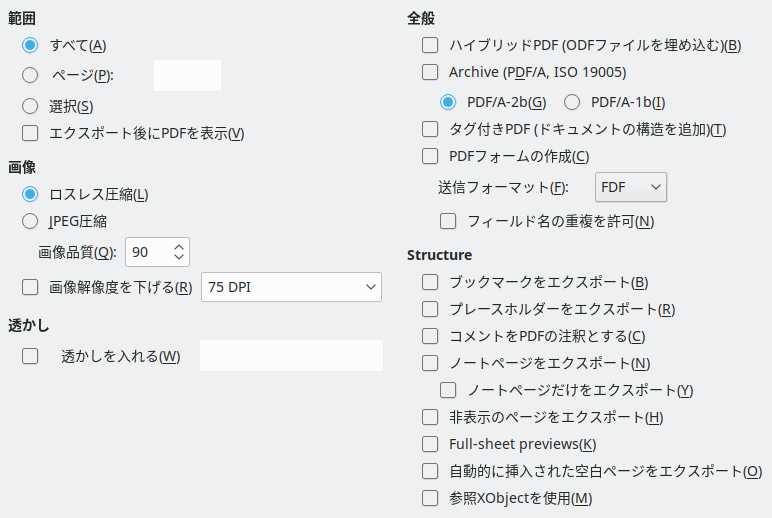Viewport: 772px width, 518px height.
Task: Enable コメントをPDFの注釈とする checkbox
Action: point(430,336)
